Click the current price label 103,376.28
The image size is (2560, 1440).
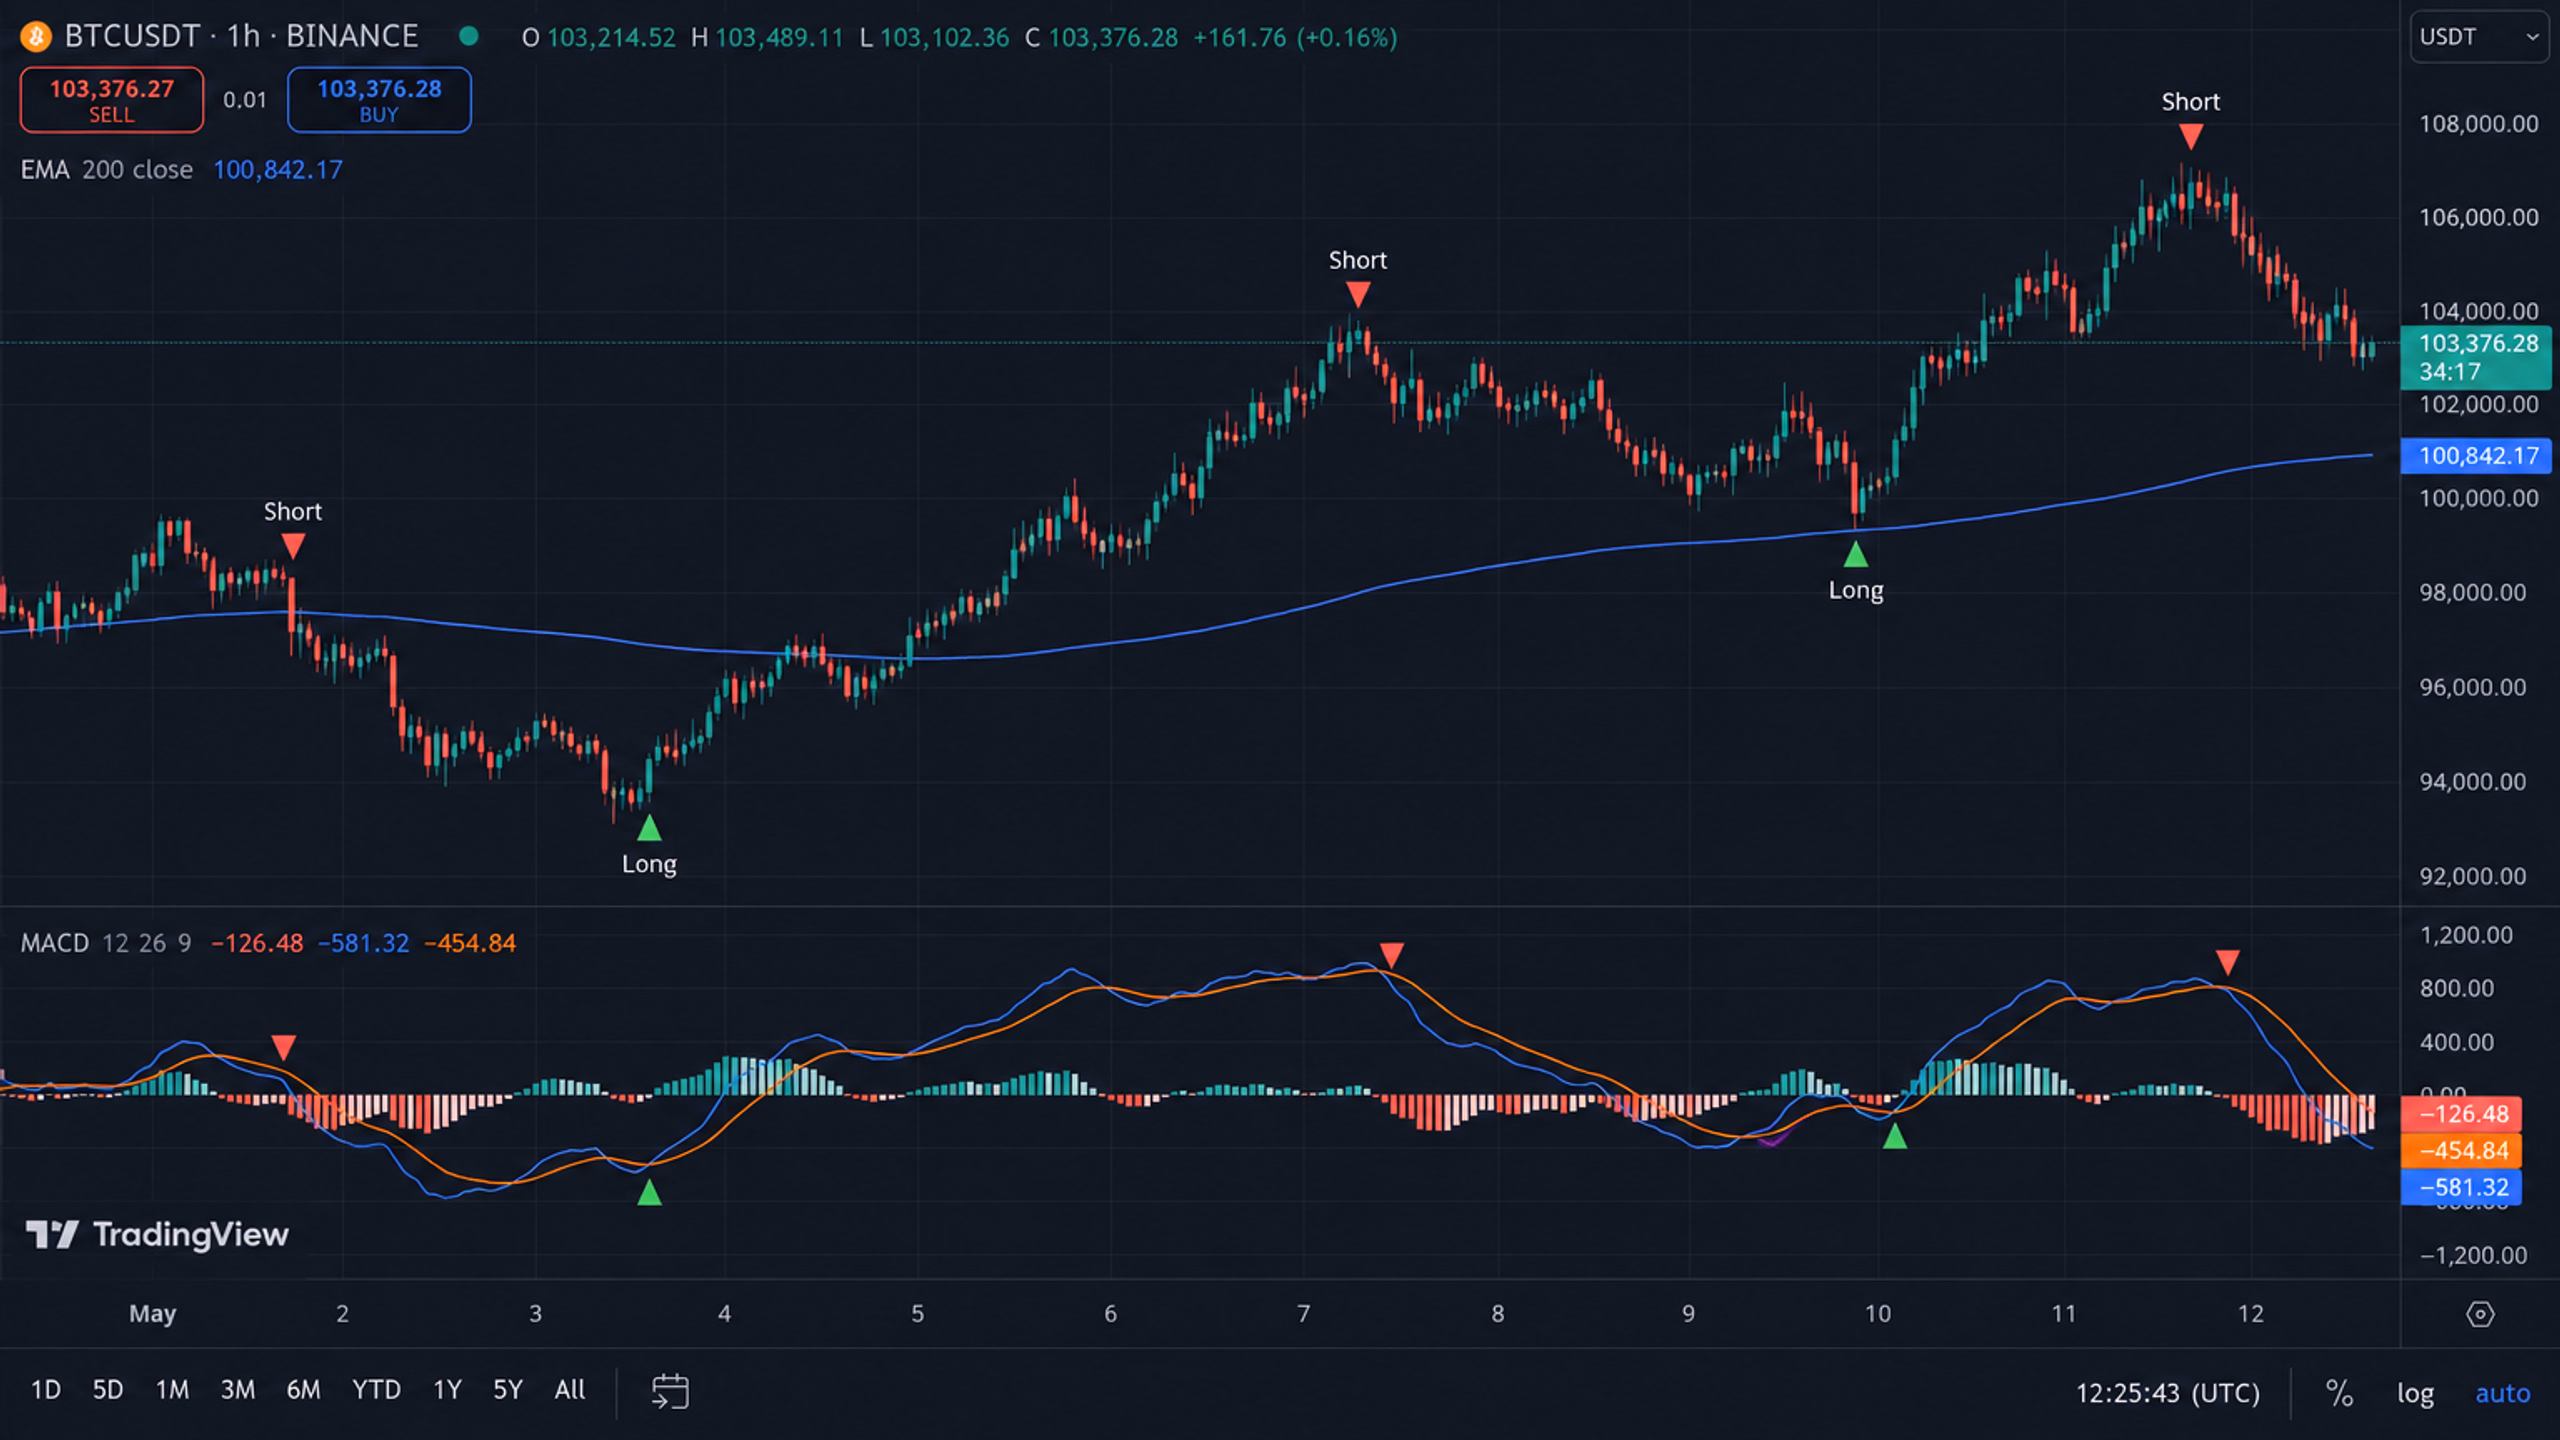point(2476,357)
